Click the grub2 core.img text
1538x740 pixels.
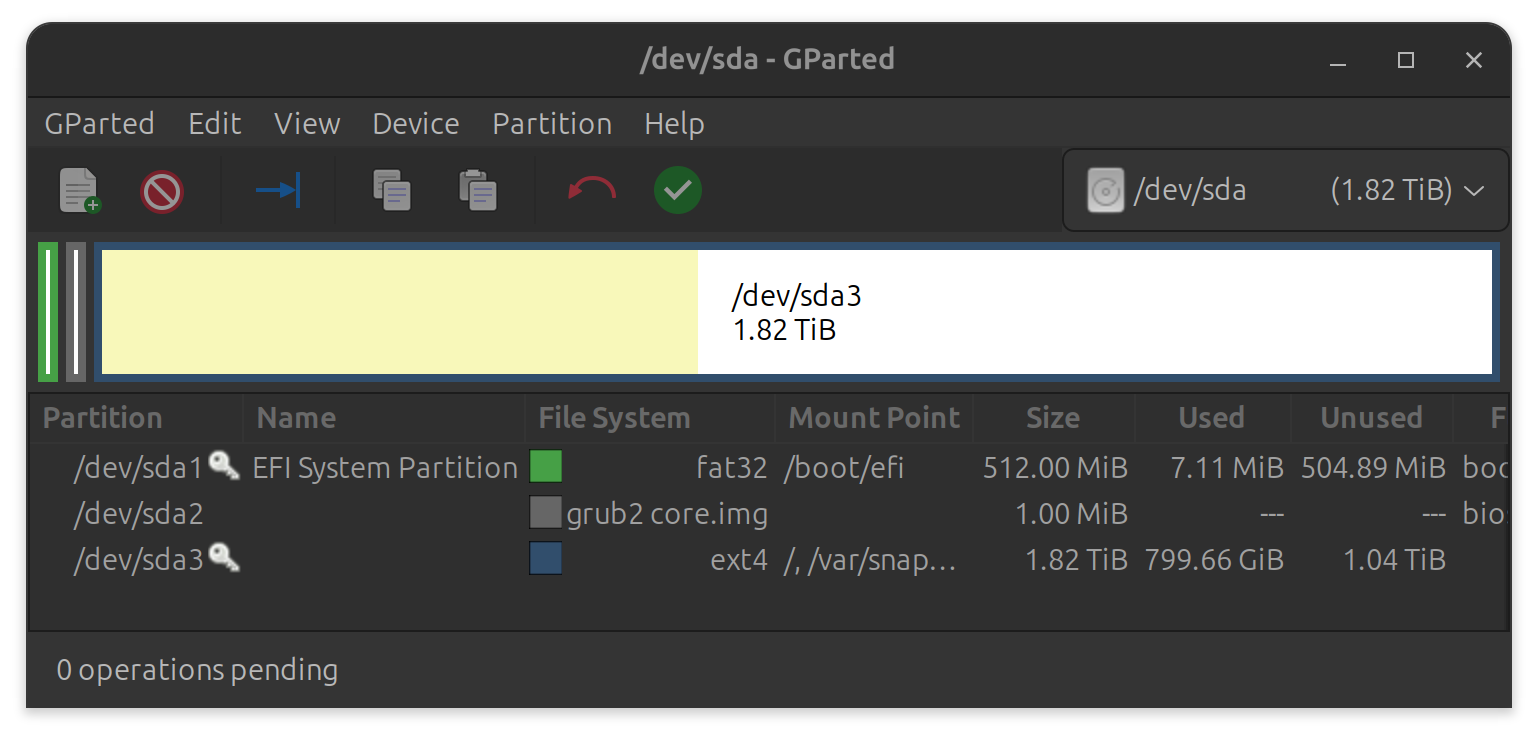coord(667,514)
